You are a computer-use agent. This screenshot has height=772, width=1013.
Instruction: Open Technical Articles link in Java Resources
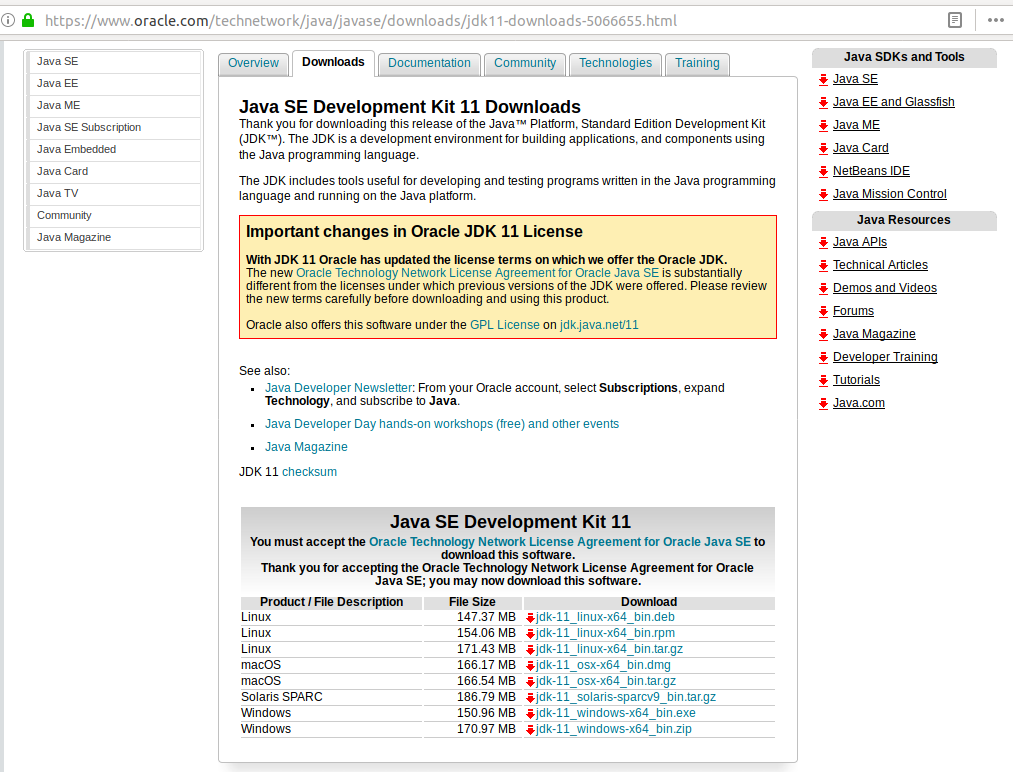pos(880,265)
